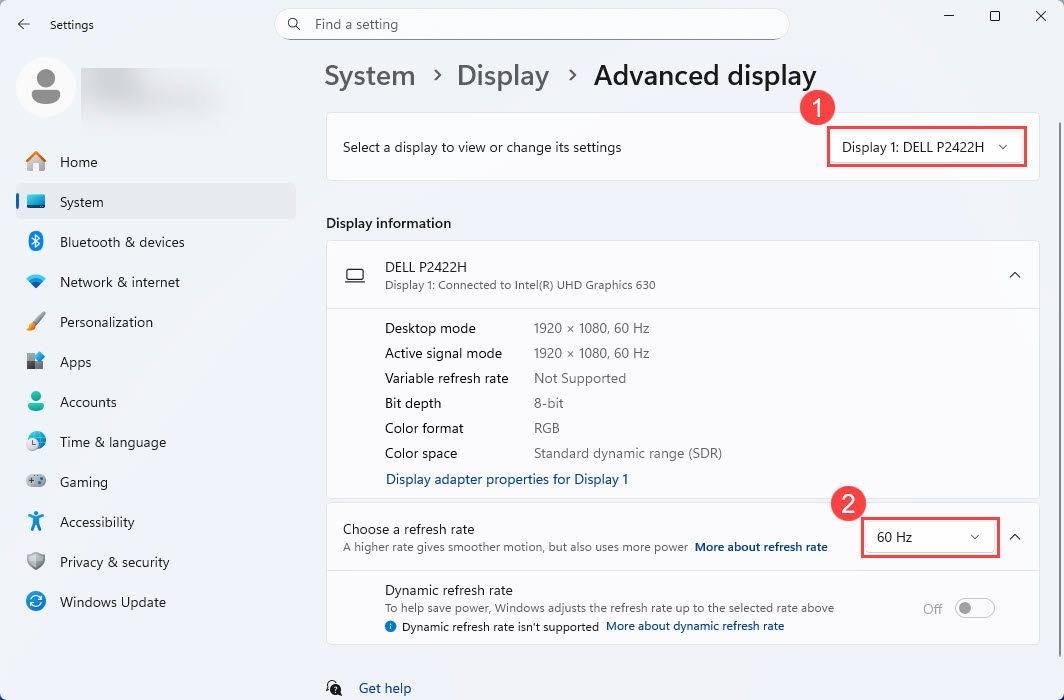This screenshot has height=700, width=1064.
Task: Toggle the Dynamic refresh rate switch
Action: (x=974, y=608)
